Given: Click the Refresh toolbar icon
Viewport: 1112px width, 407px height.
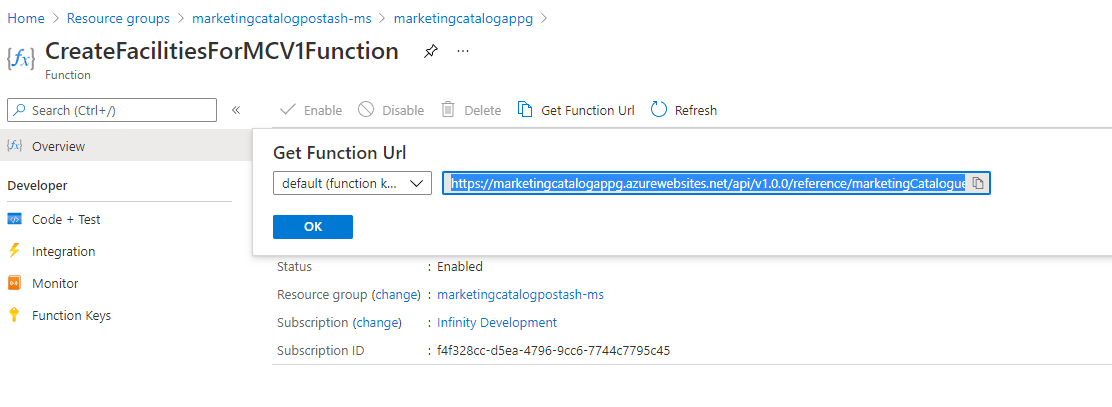Looking at the screenshot, I should click(x=659, y=110).
